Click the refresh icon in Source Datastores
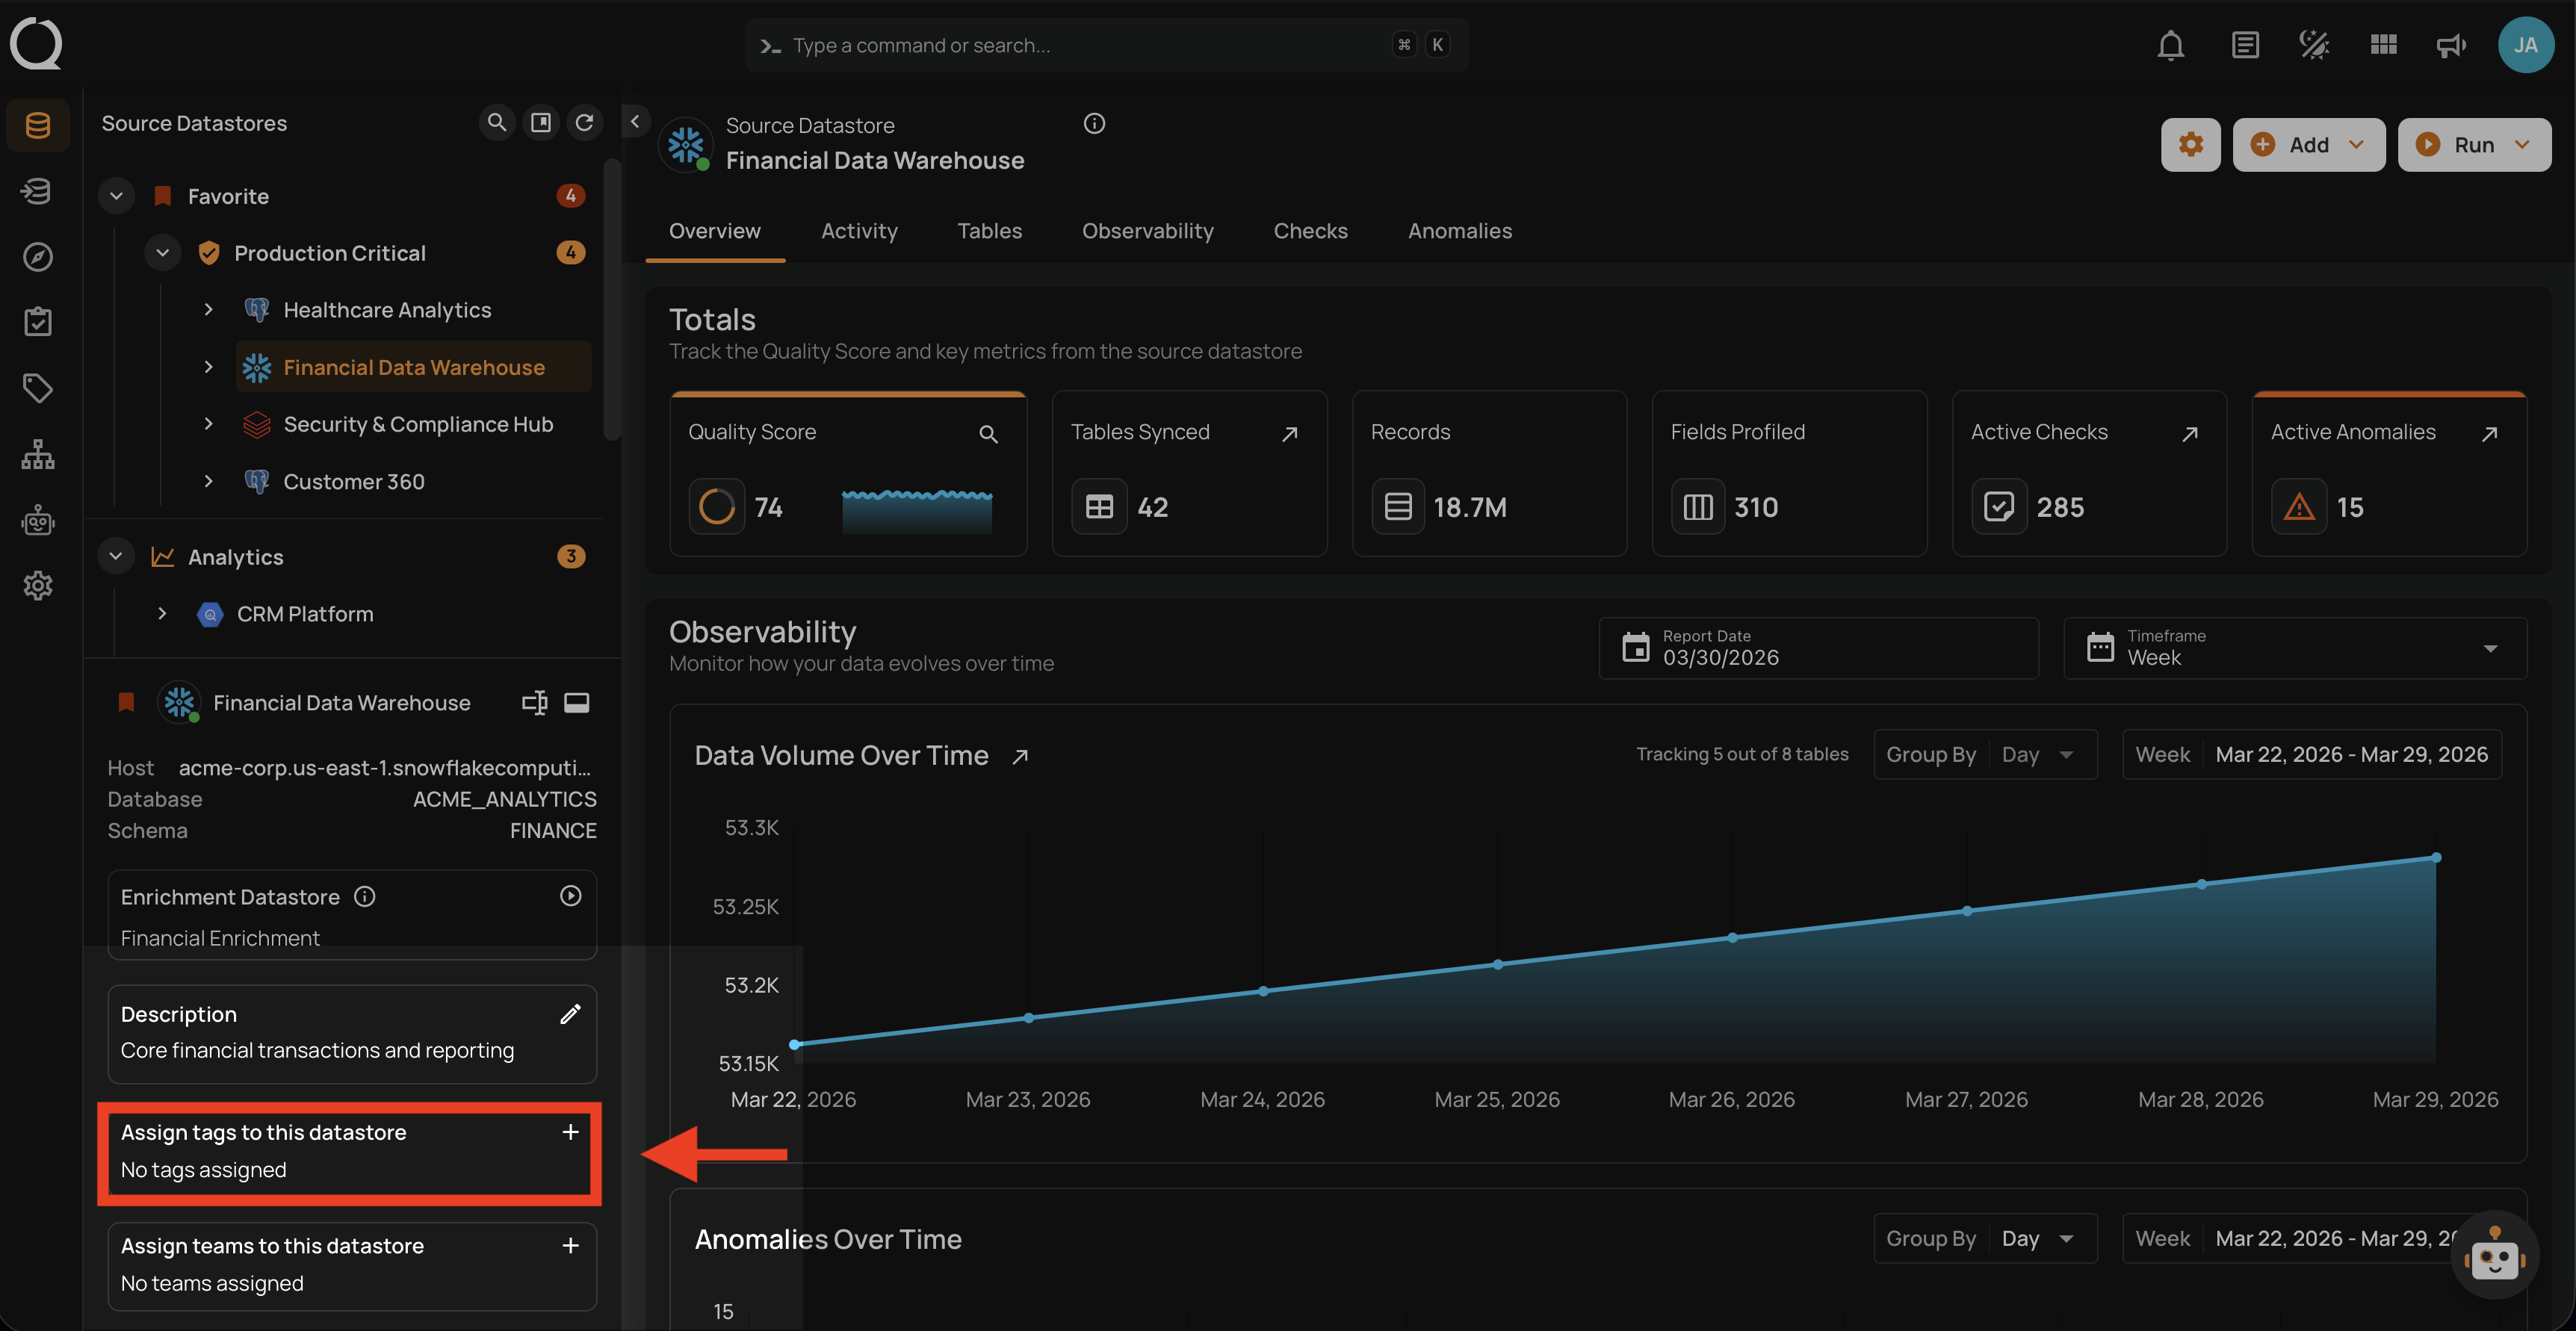The width and height of the screenshot is (2576, 1331). 584,122
